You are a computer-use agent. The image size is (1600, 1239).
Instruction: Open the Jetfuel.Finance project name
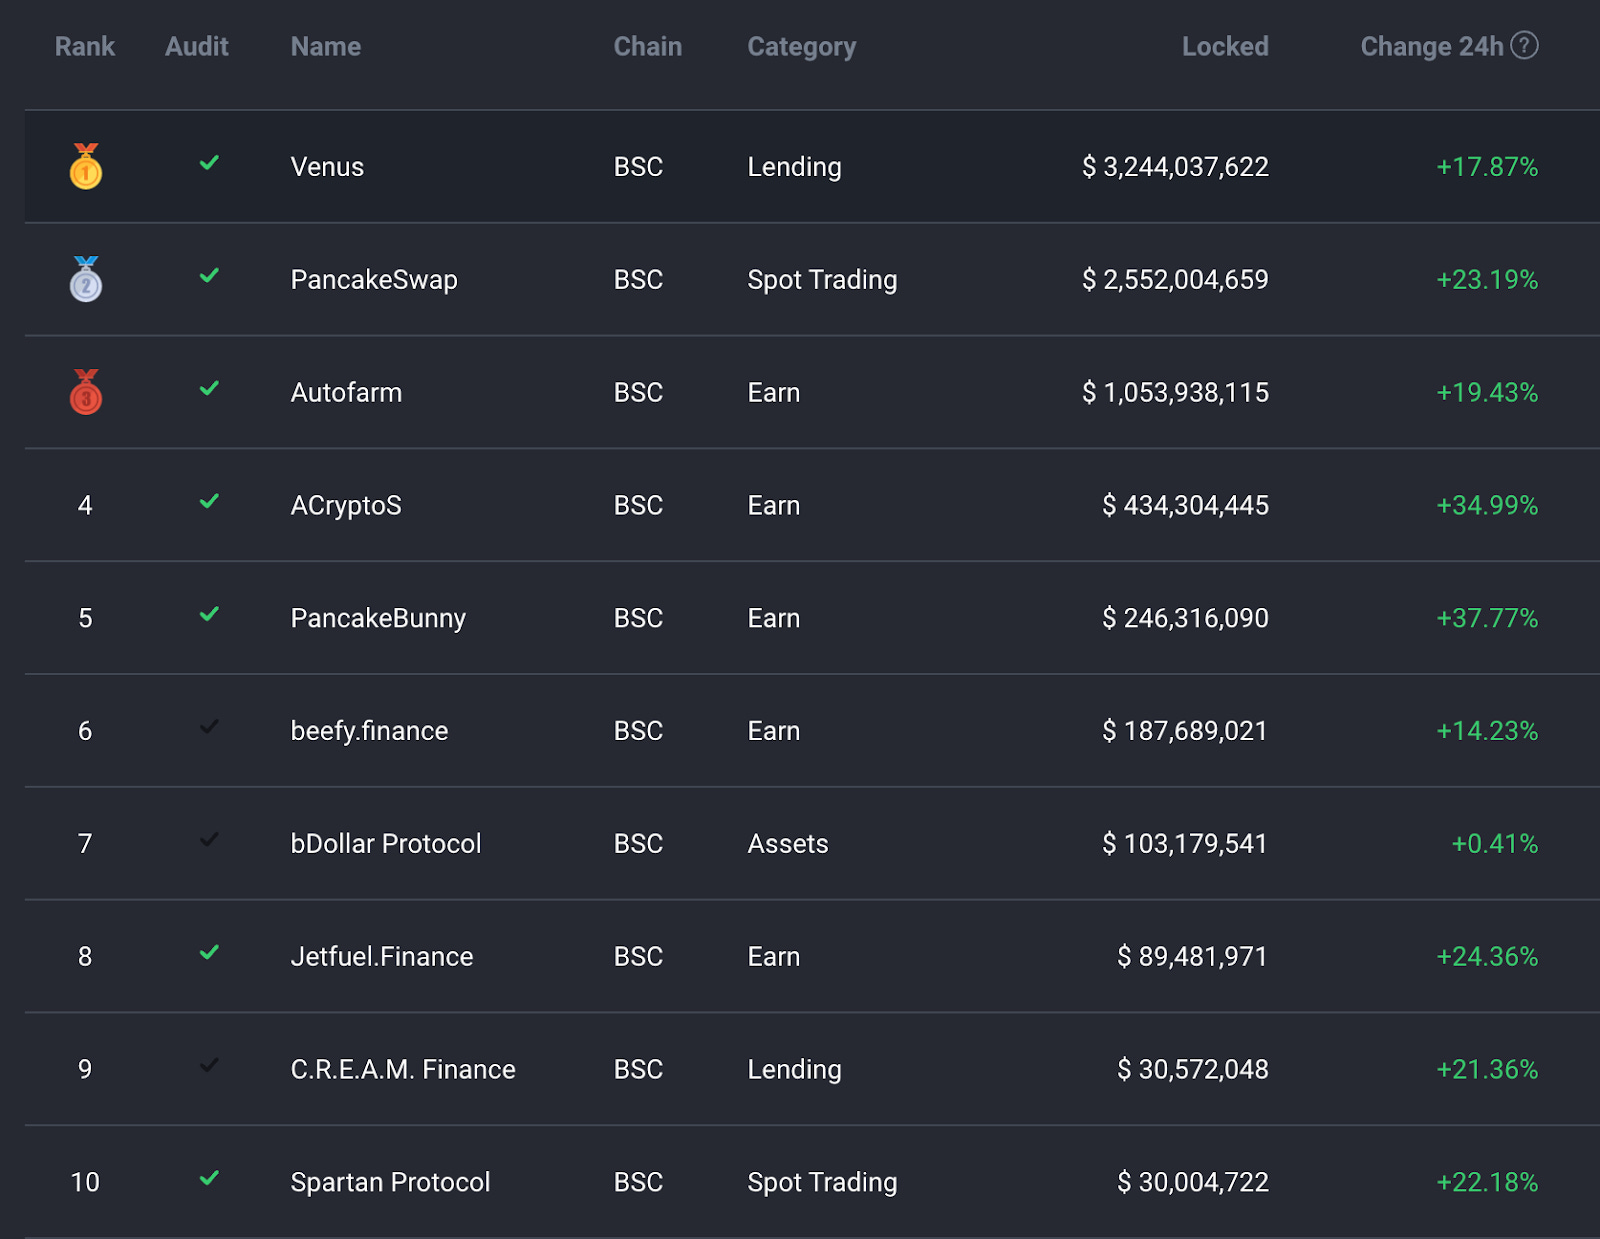tap(382, 957)
